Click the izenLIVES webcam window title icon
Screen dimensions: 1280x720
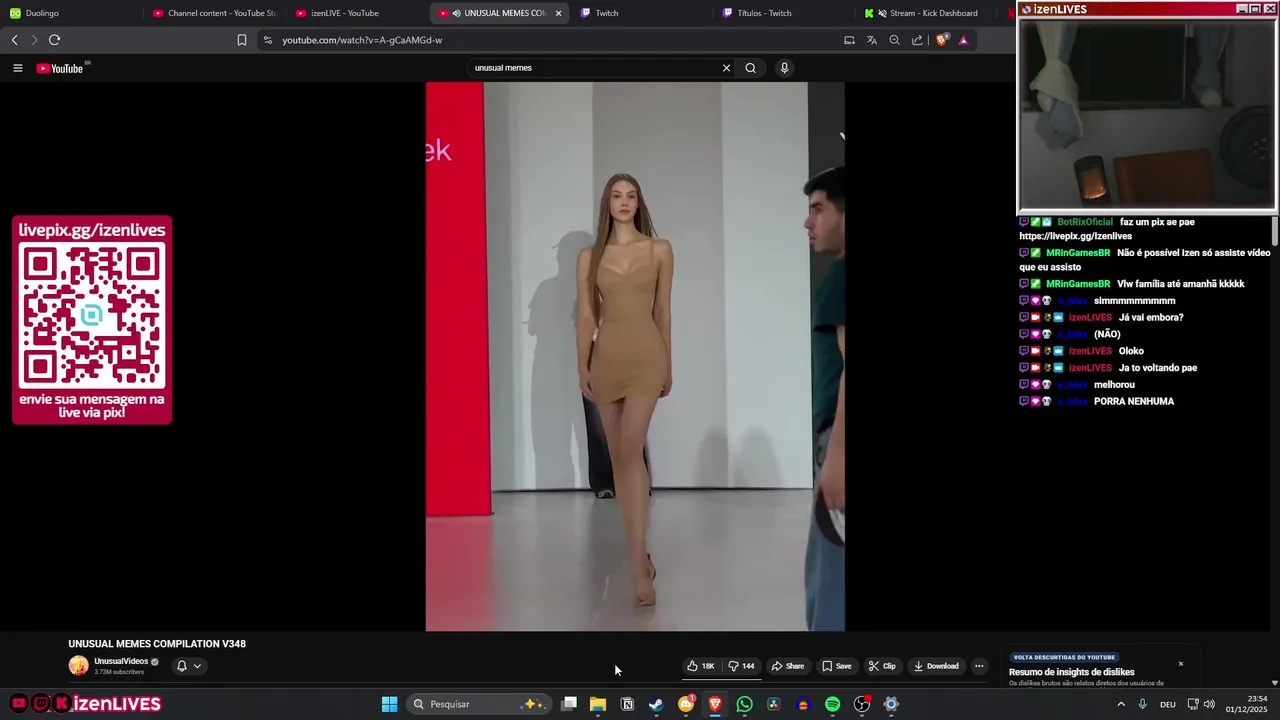tap(1026, 9)
